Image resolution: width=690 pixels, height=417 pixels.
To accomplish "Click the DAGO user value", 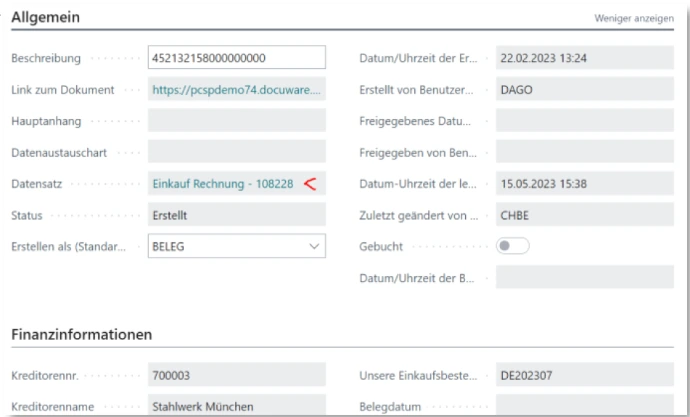I will pyautogui.click(x=585, y=89).
